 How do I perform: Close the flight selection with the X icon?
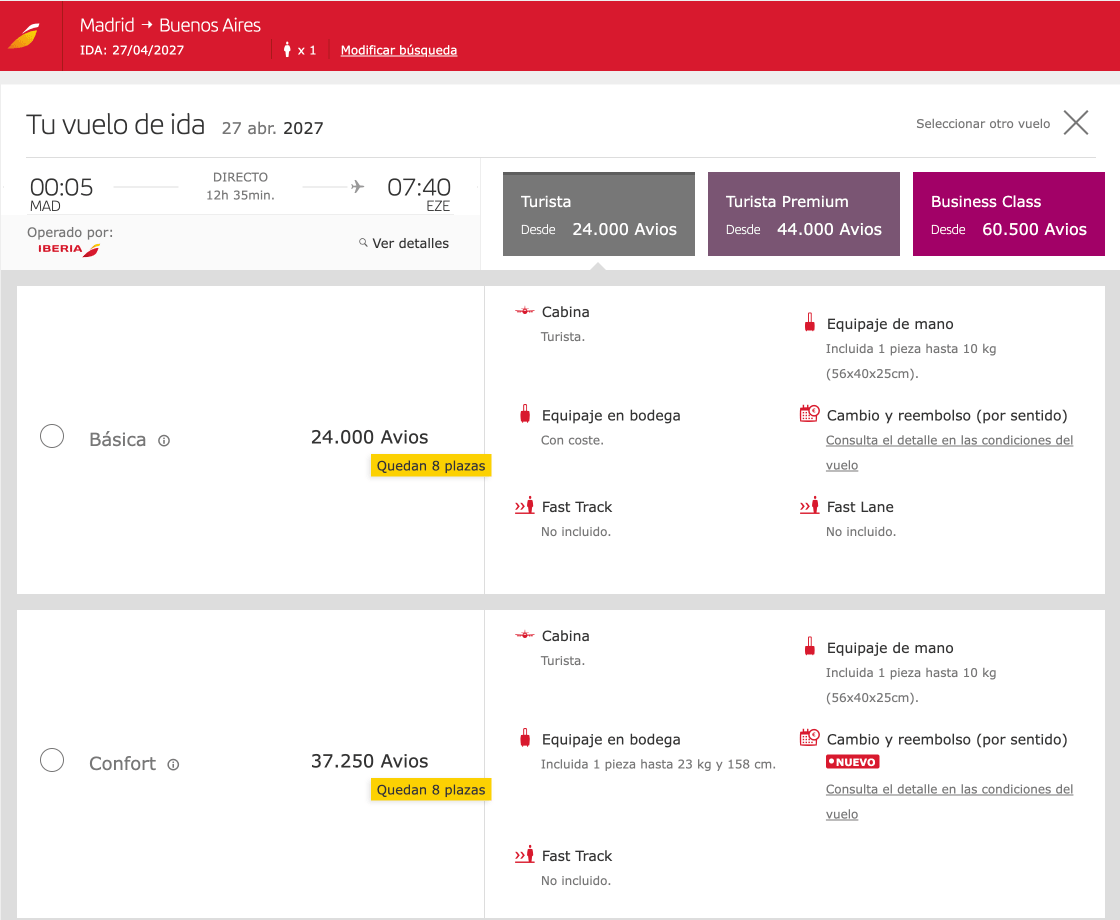[1076, 123]
